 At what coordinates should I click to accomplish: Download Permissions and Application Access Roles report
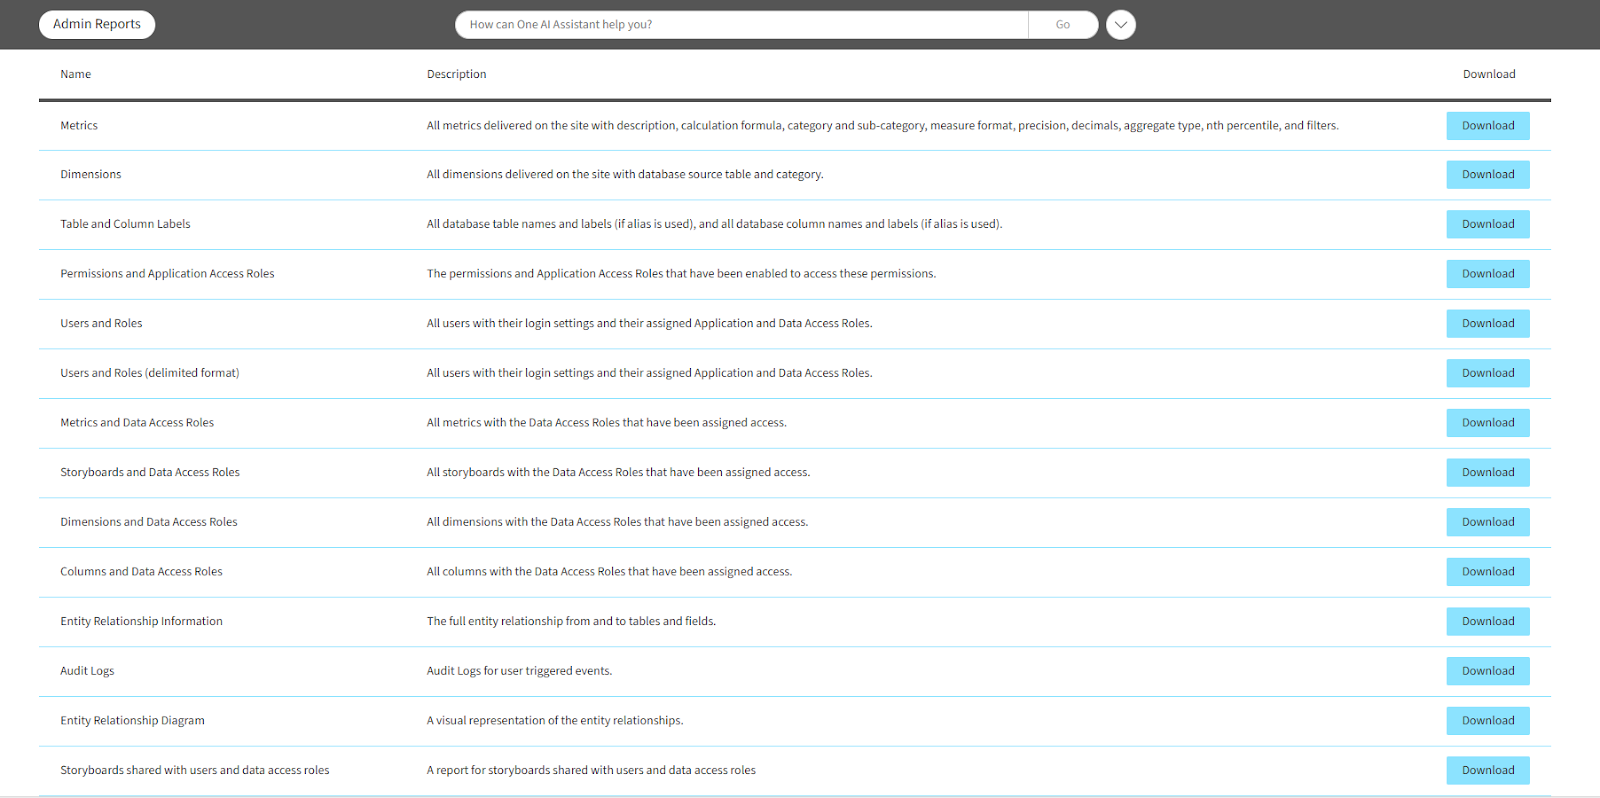point(1487,274)
